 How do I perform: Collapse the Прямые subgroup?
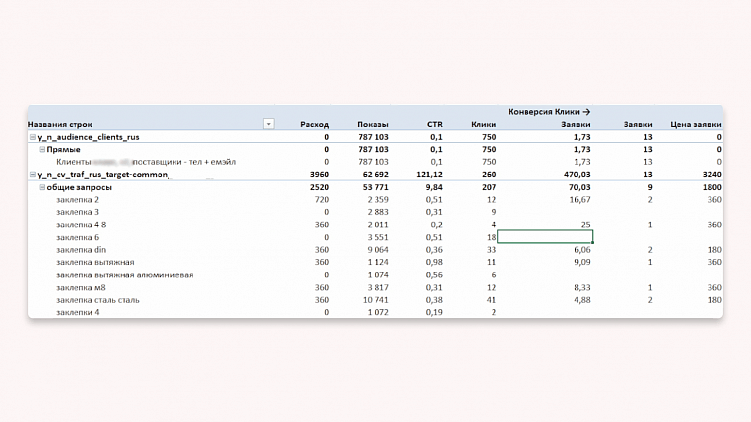tap(42, 149)
